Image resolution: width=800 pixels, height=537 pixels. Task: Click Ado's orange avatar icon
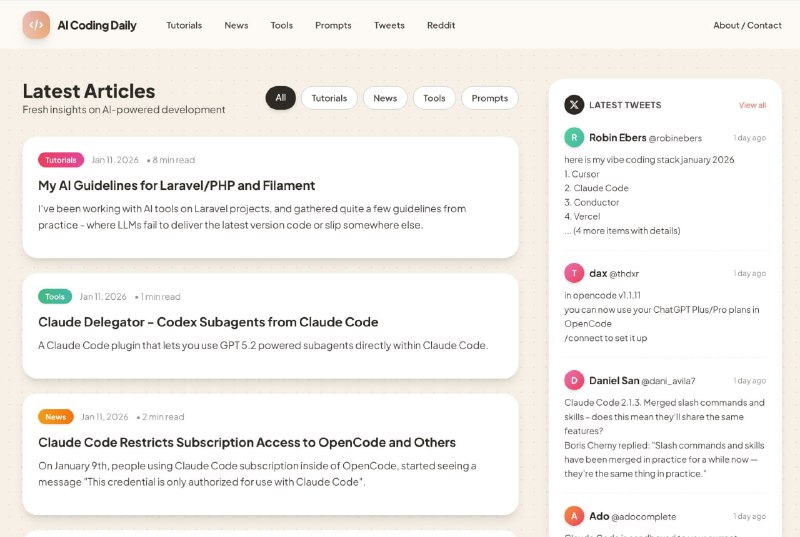click(574, 516)
